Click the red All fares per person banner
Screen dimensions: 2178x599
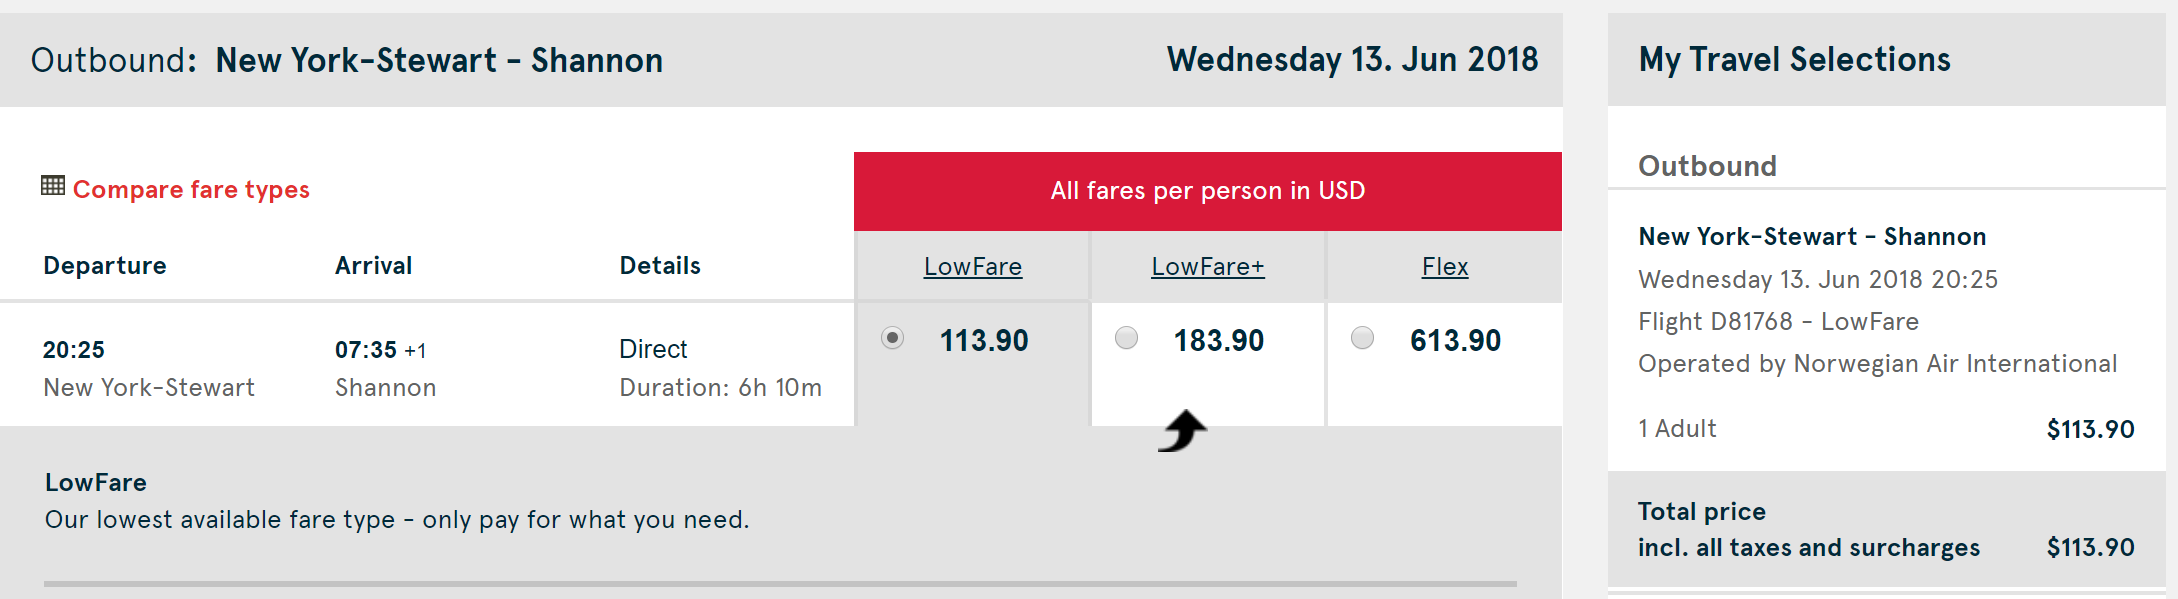(x=1207, y=191)
